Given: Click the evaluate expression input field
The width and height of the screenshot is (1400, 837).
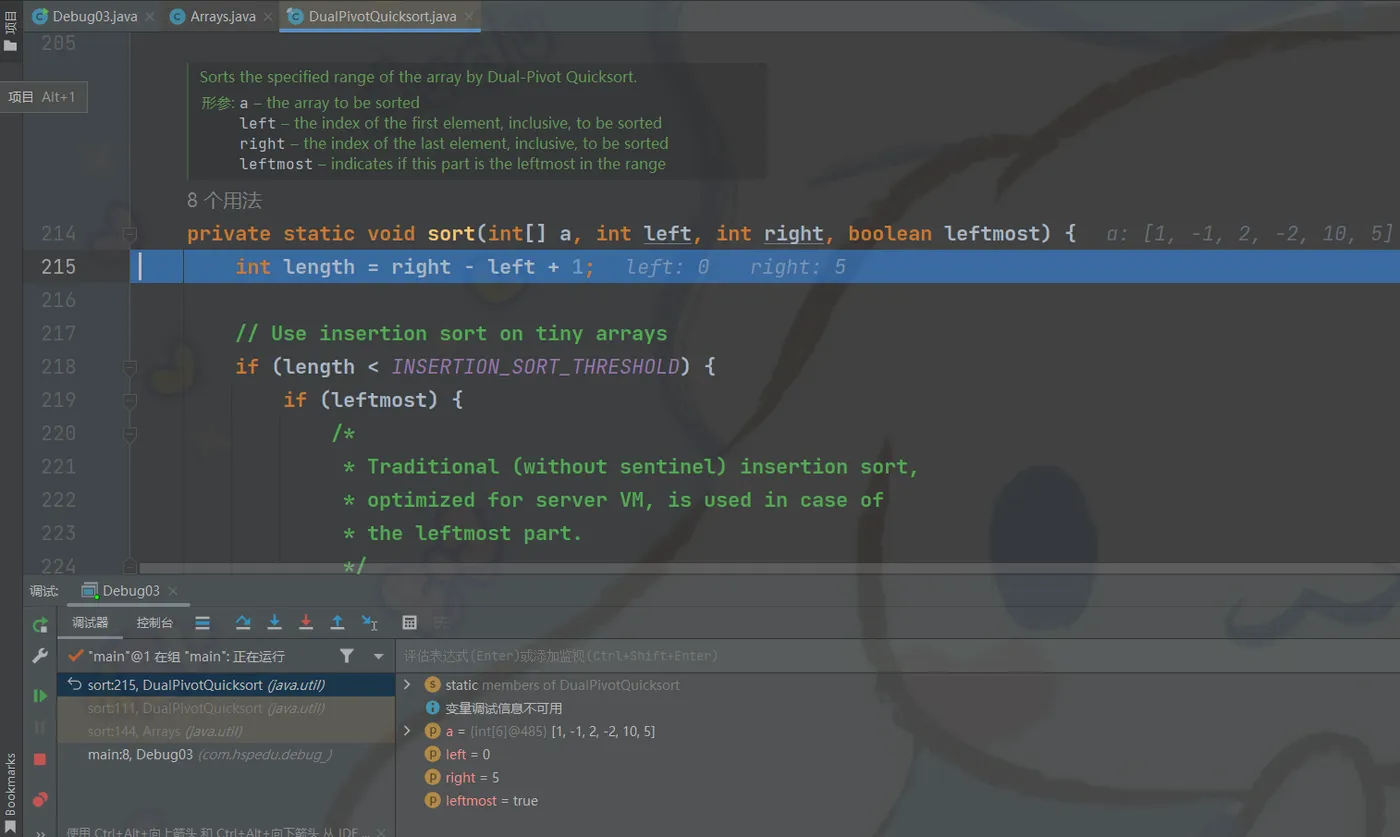Looking at the screenshot, I should pos(898,656).
